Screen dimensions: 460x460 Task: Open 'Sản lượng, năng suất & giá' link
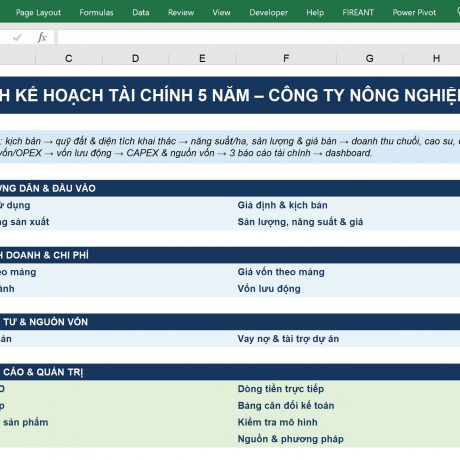pyautogui.click(x=300, y=222)
